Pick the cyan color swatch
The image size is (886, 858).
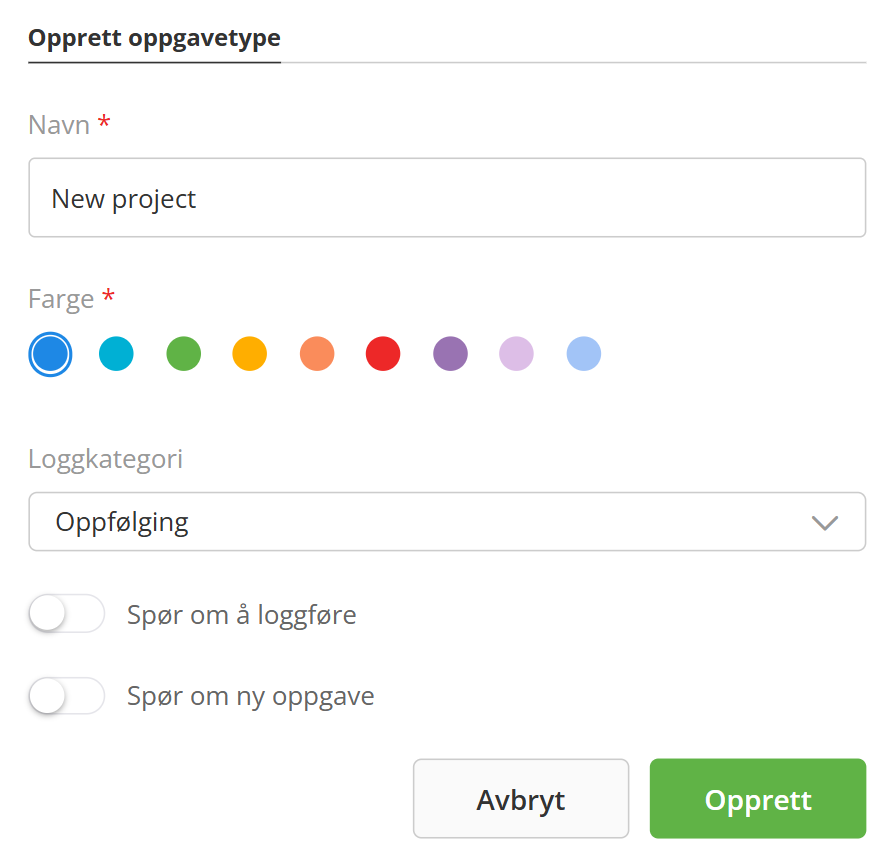116,354
